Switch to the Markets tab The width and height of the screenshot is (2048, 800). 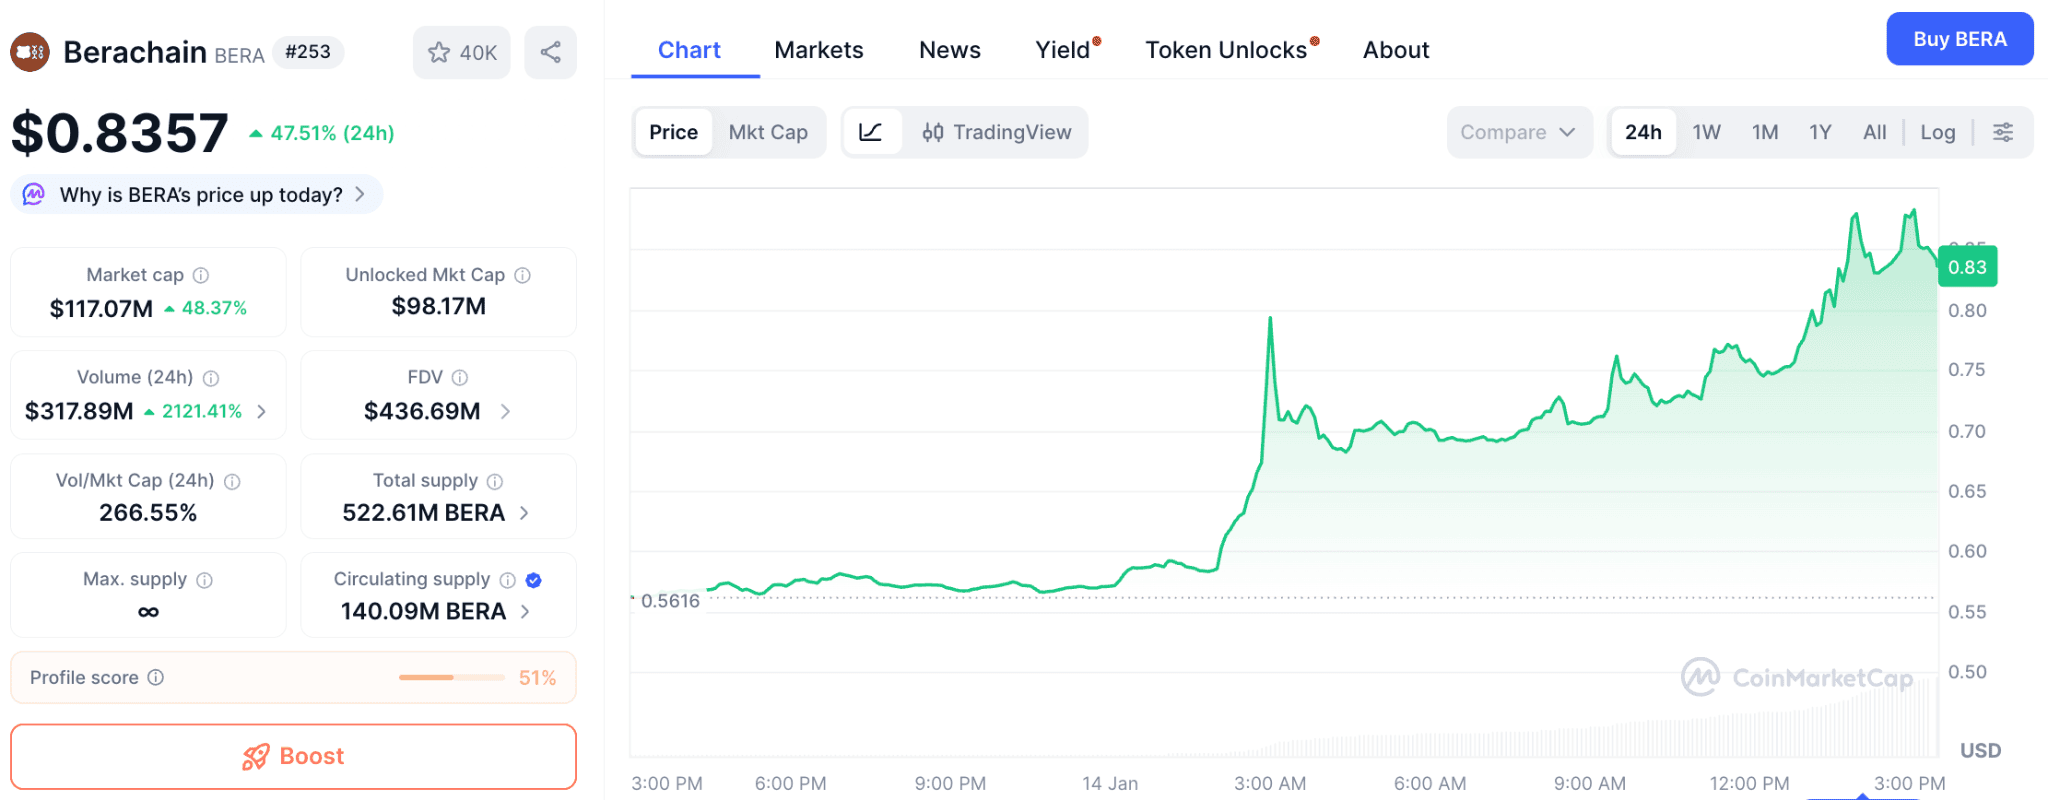click(x=818, y=49)
